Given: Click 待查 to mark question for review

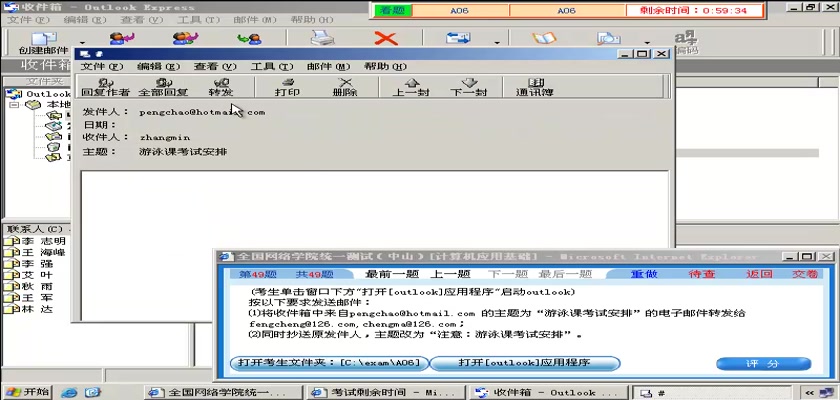Looking at the screenshot, I should tap(702, 274).
